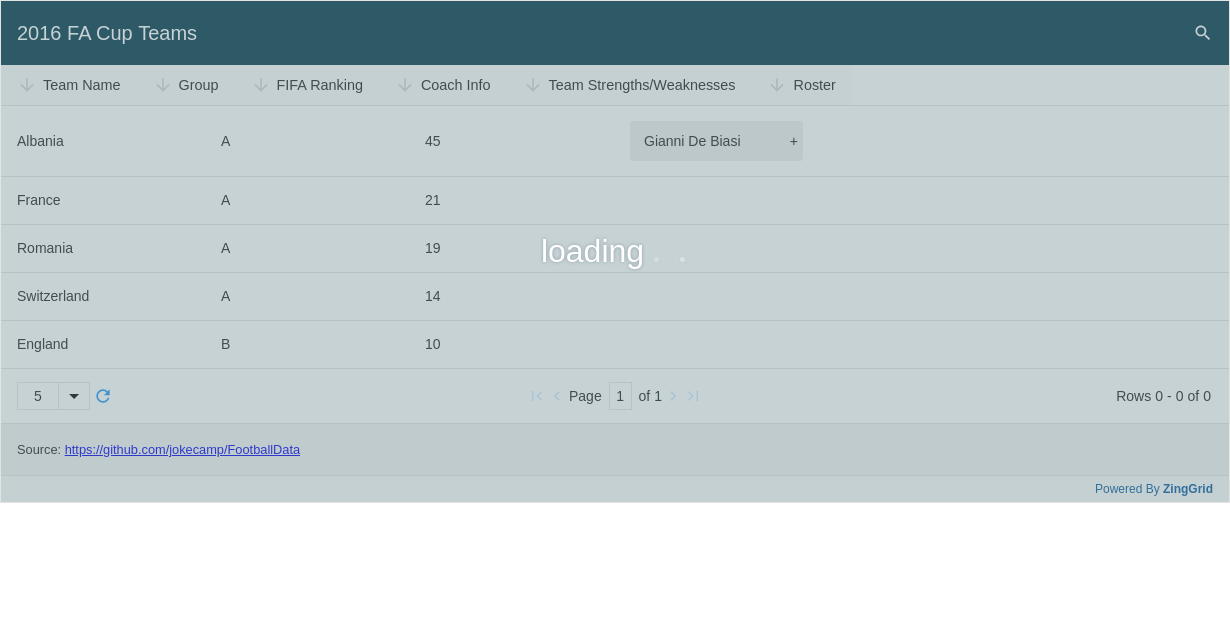1230x630 pixels.
Task: Click France's FIFA ranking 21
Action: [433, 200]
